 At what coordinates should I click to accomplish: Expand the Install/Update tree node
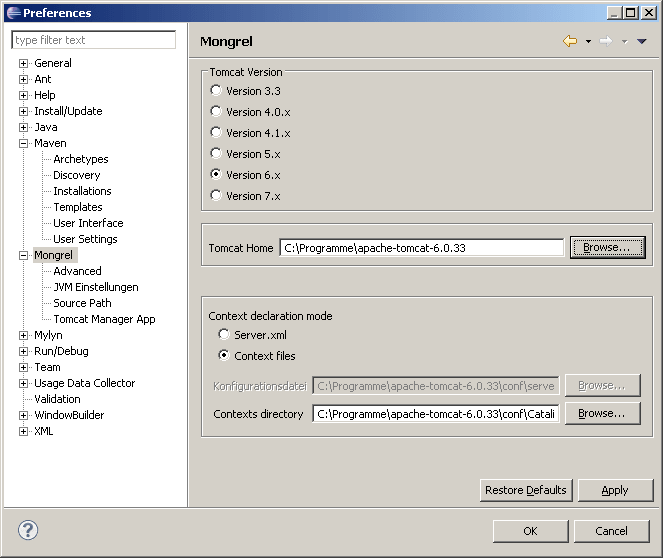point(24,112)
